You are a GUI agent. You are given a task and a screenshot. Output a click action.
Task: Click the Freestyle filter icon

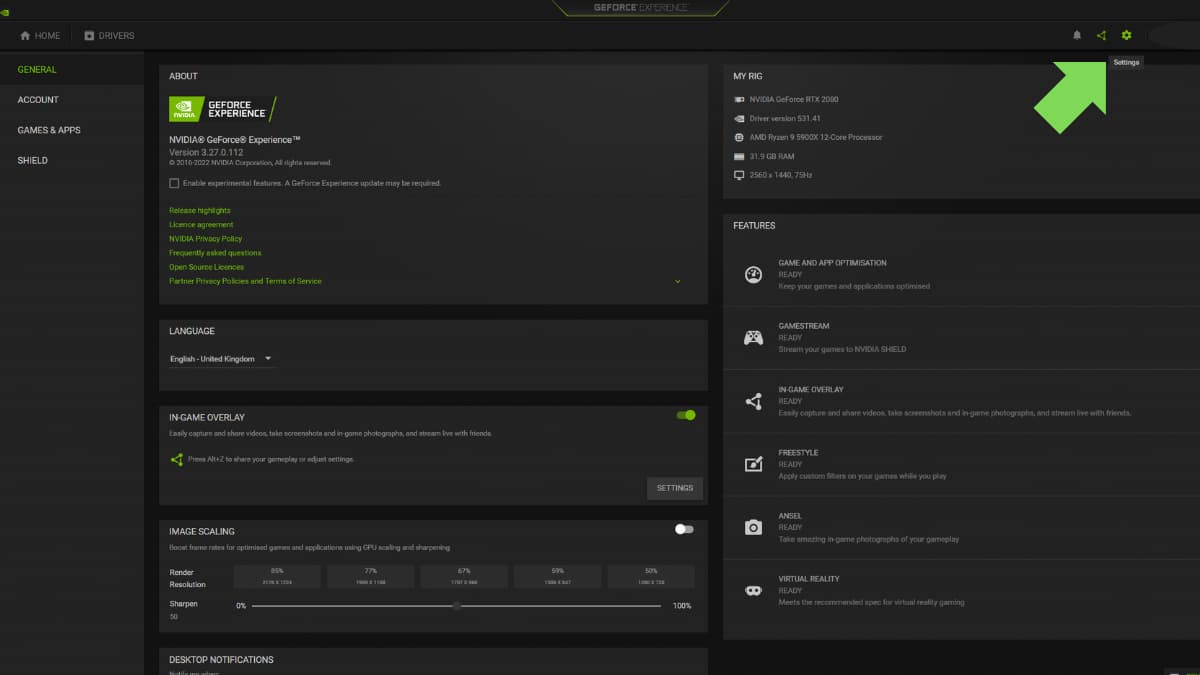tap(753, 463)
